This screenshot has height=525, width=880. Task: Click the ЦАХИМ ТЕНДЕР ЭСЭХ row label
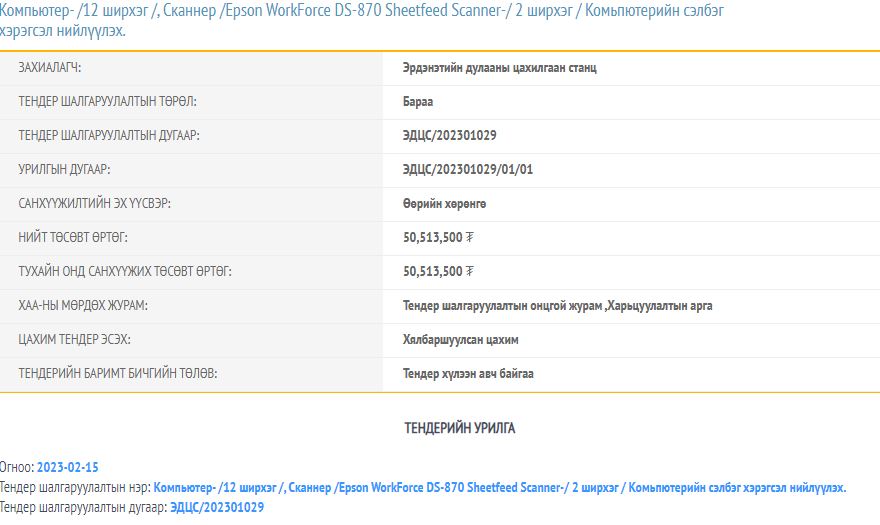click(75, 340)
